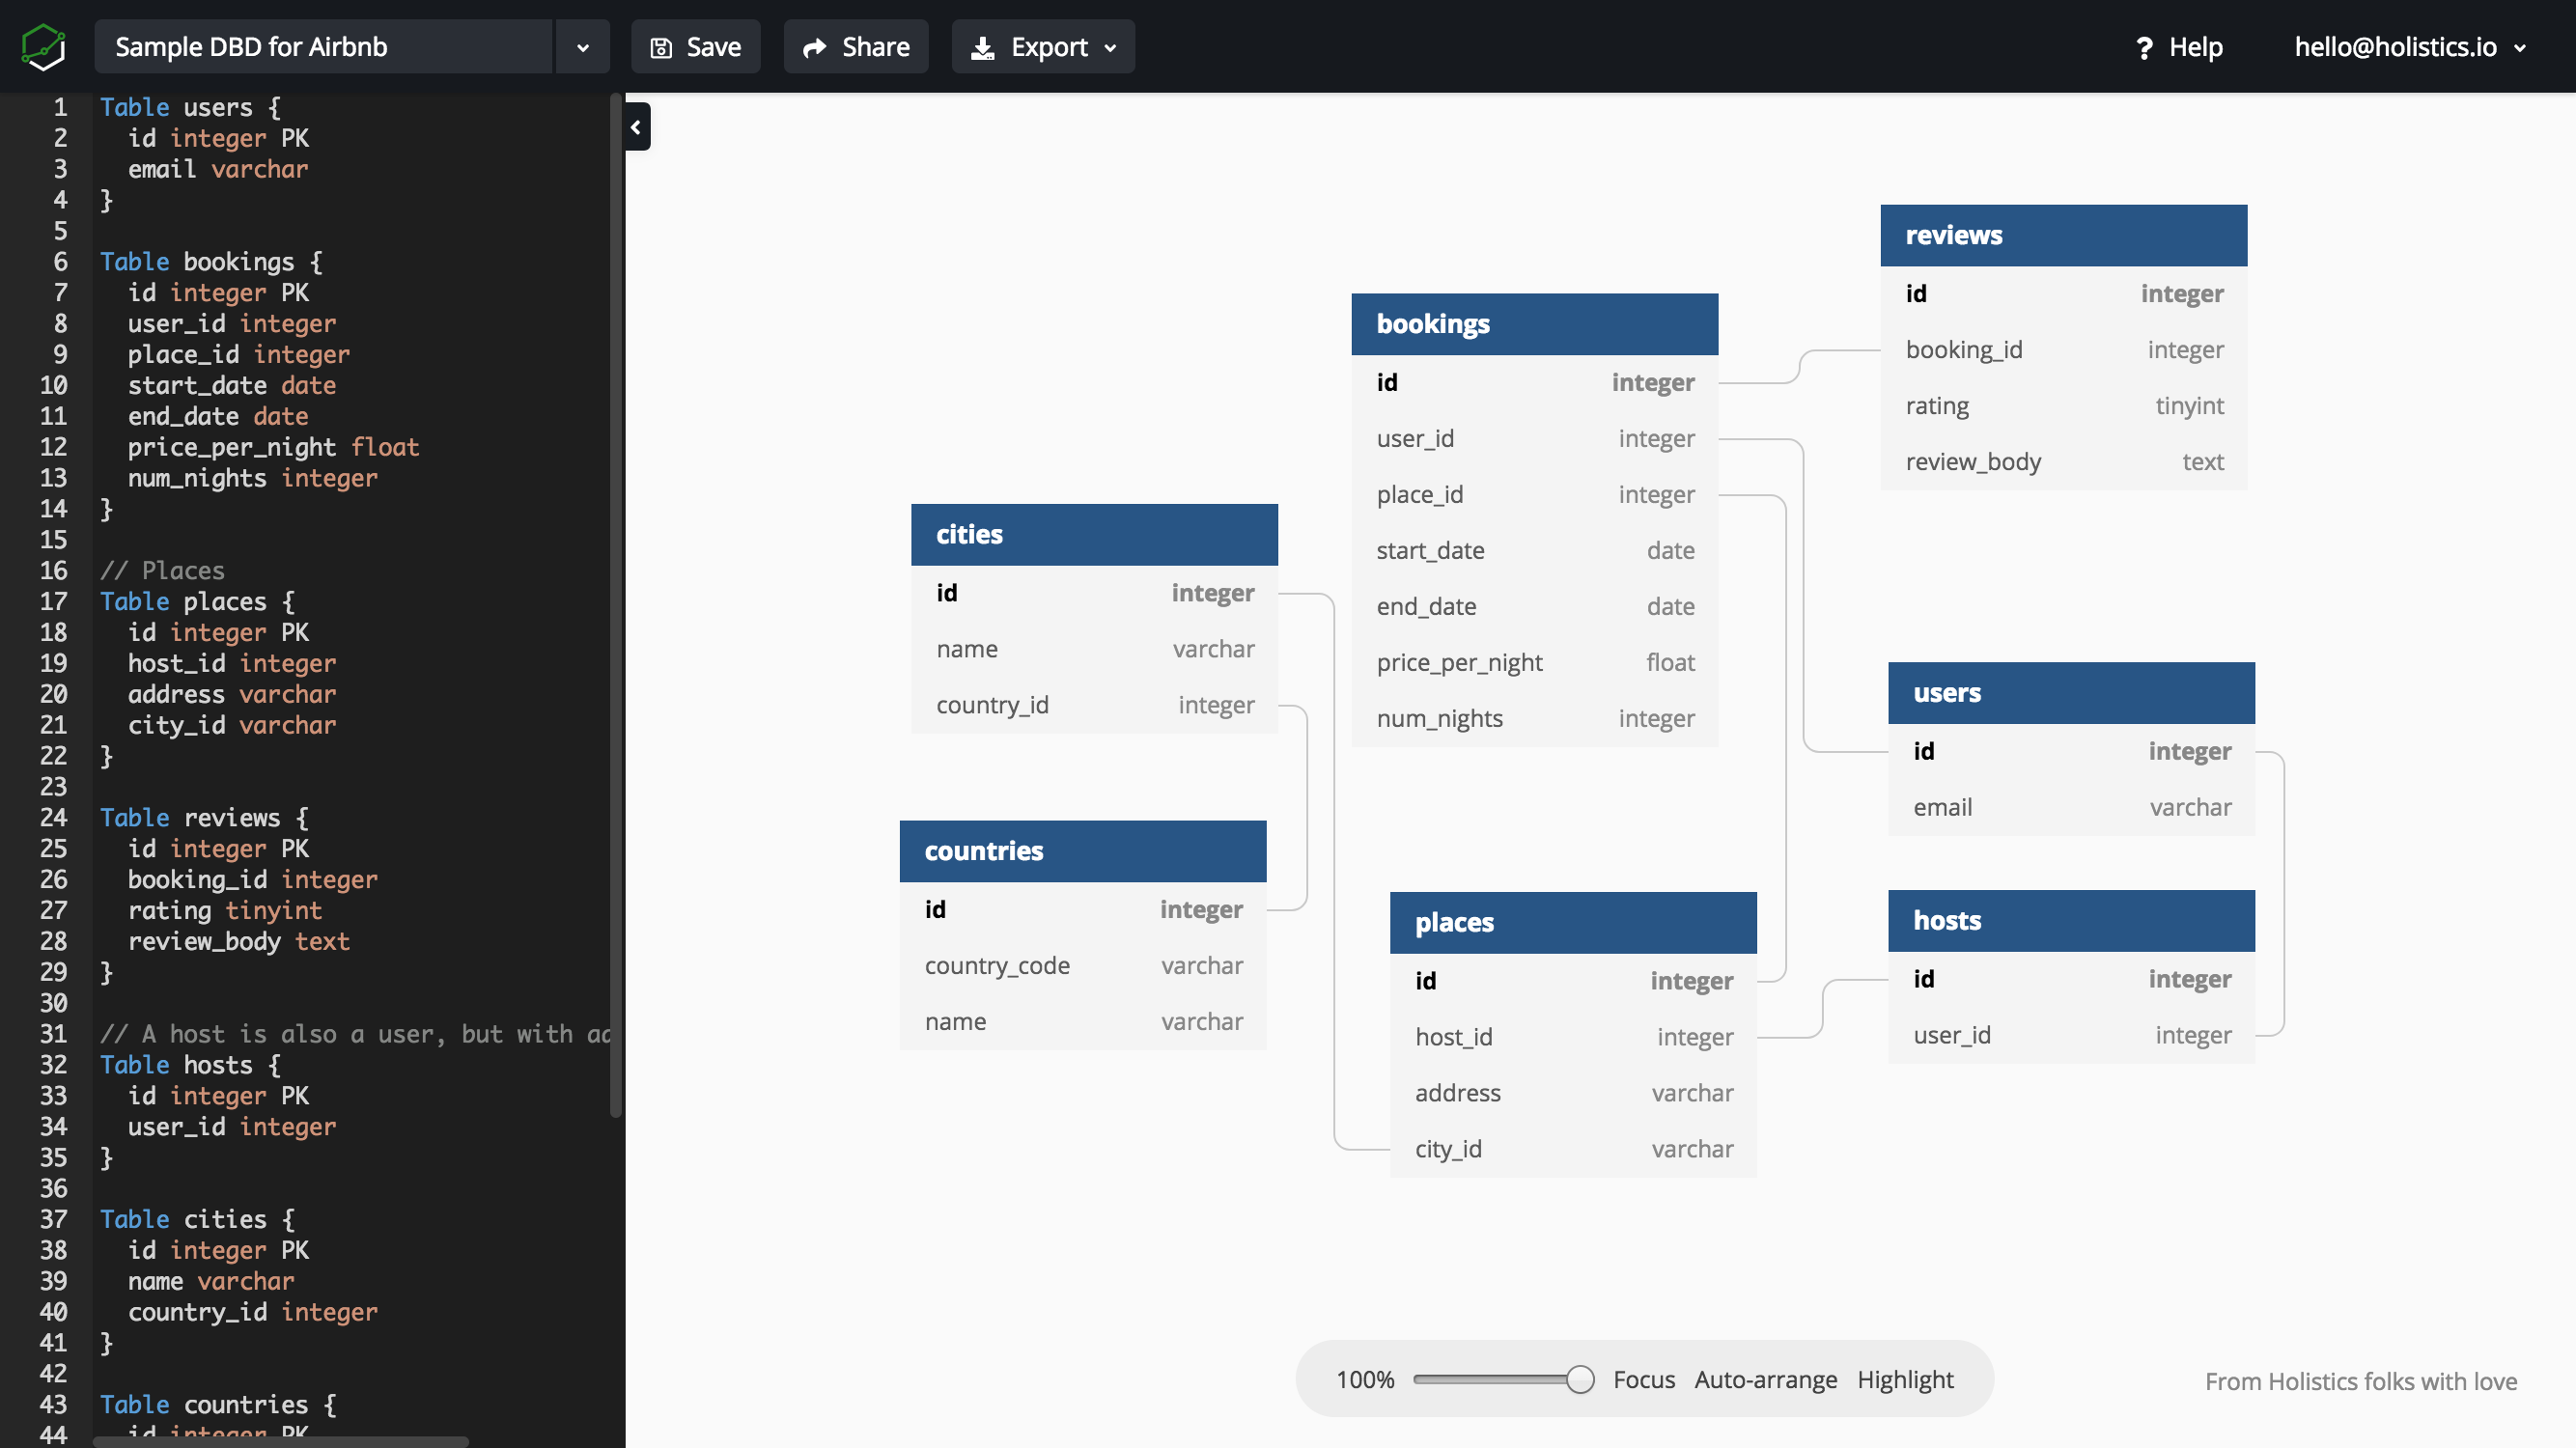Click the Holistics logo icon

[x=42, y=47]
